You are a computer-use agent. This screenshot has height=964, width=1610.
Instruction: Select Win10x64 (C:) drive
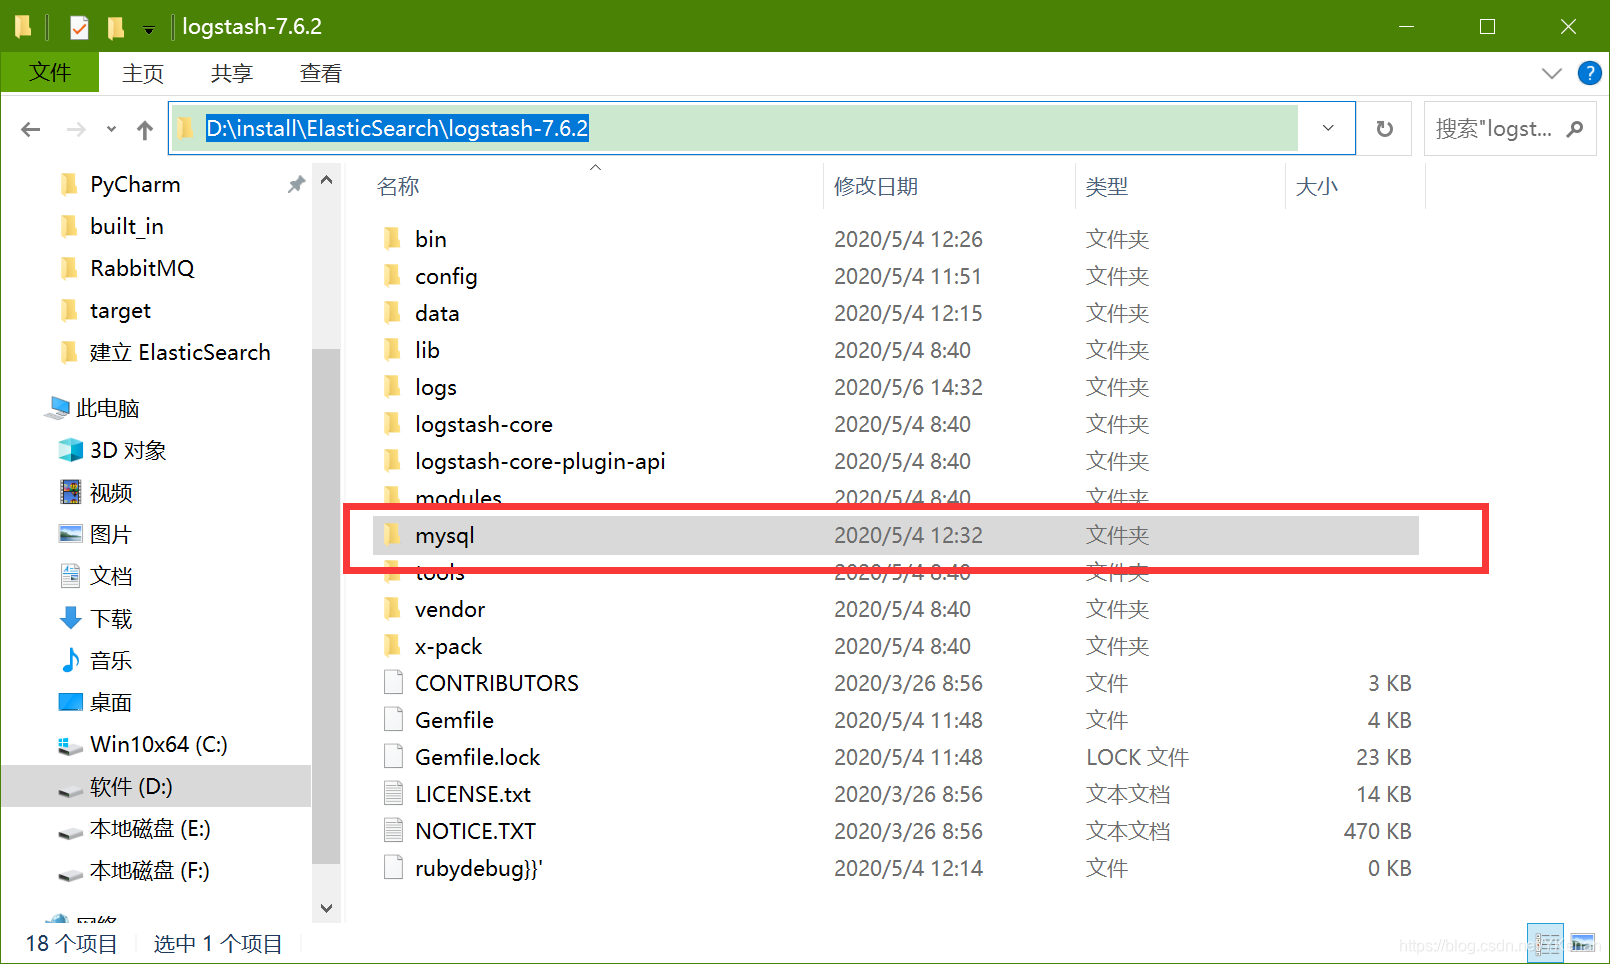pos(158,744)
